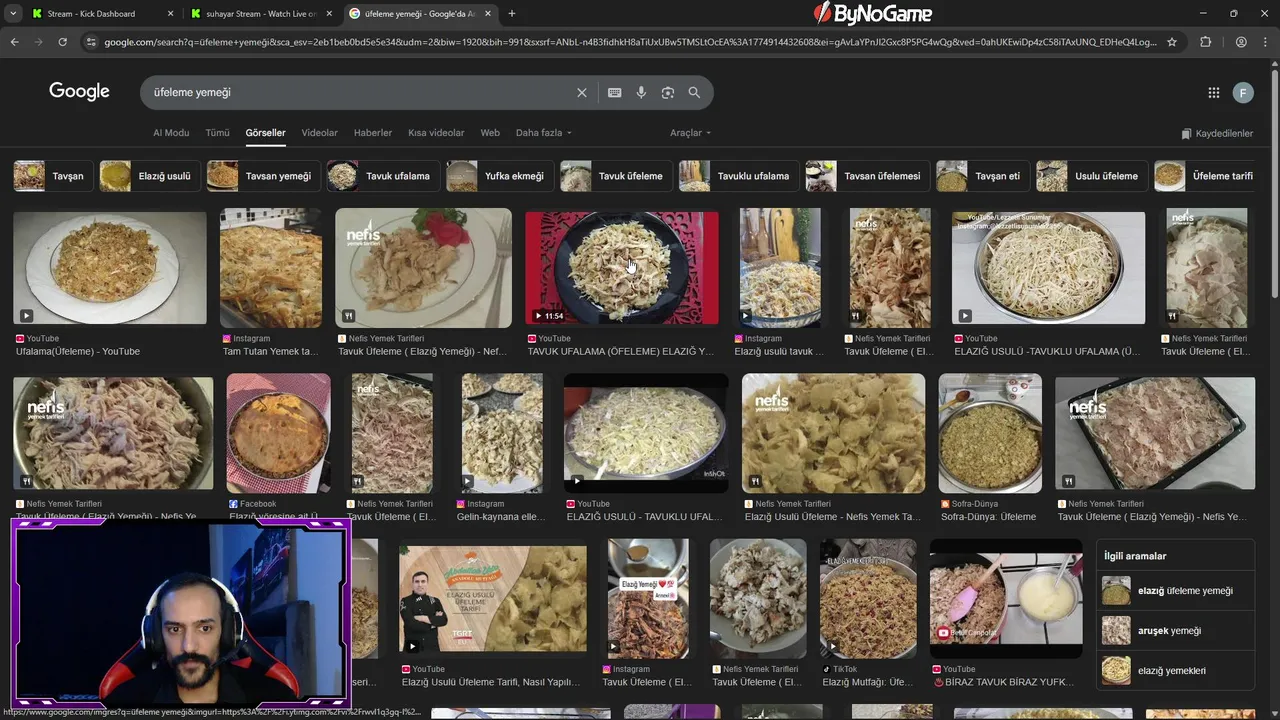Close the Stream - Kick Dashboard tab

pyautogui.click(x=170, y=14)
